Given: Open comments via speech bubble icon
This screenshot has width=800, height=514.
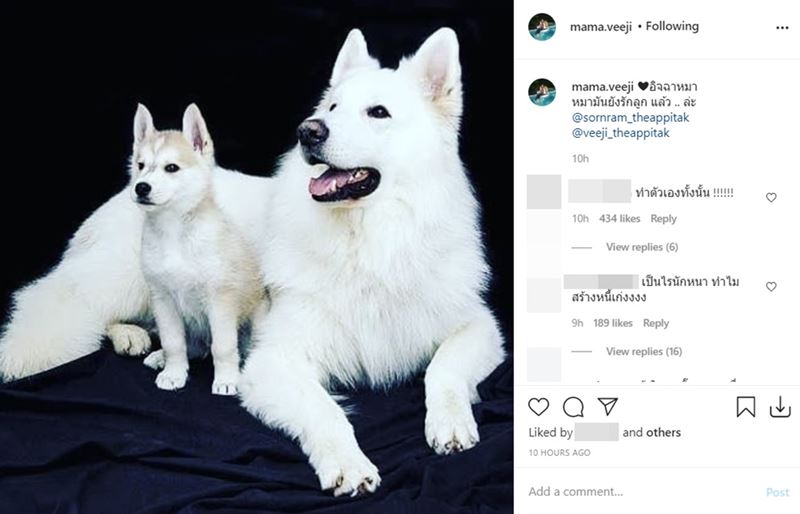Looking at the screenshot, I should [x=573, y=407].
